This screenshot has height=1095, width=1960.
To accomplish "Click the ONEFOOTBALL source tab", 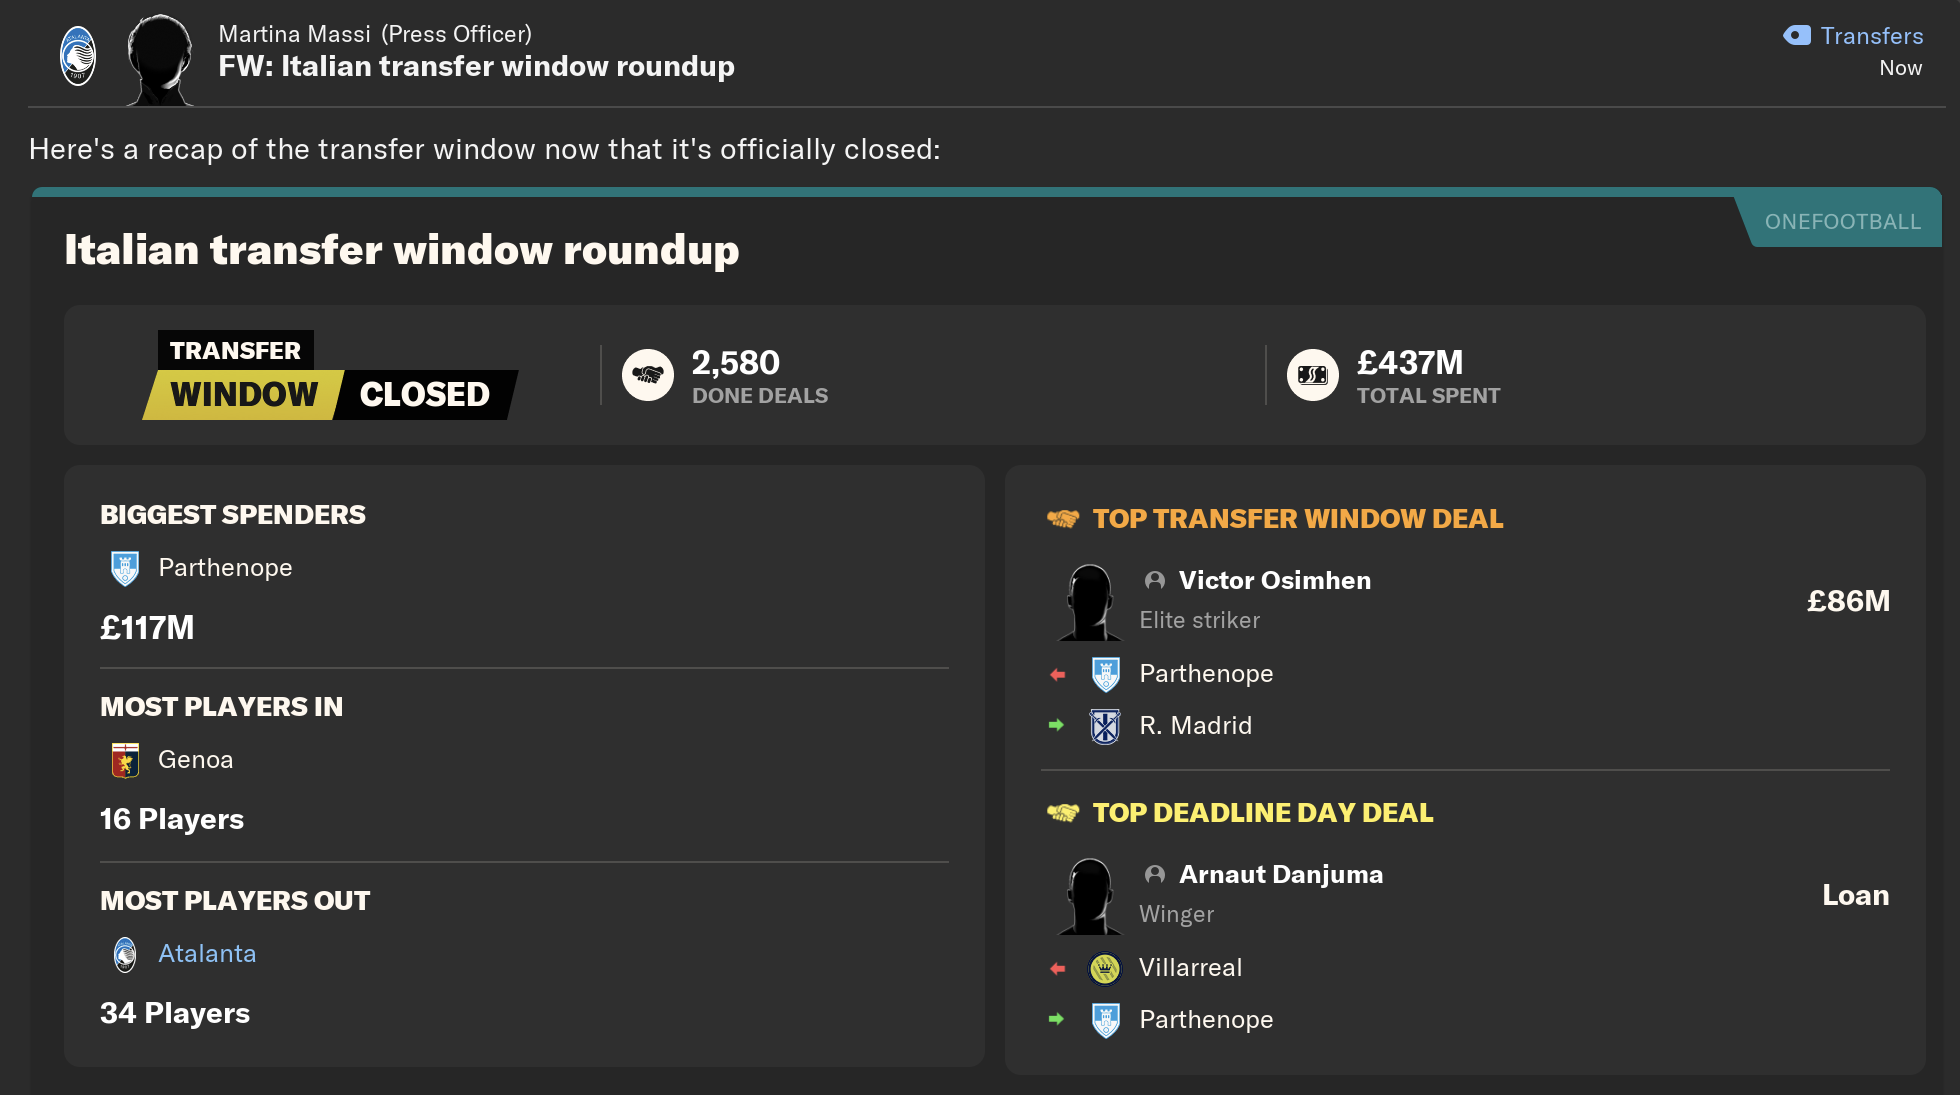I will point(1842,222).
